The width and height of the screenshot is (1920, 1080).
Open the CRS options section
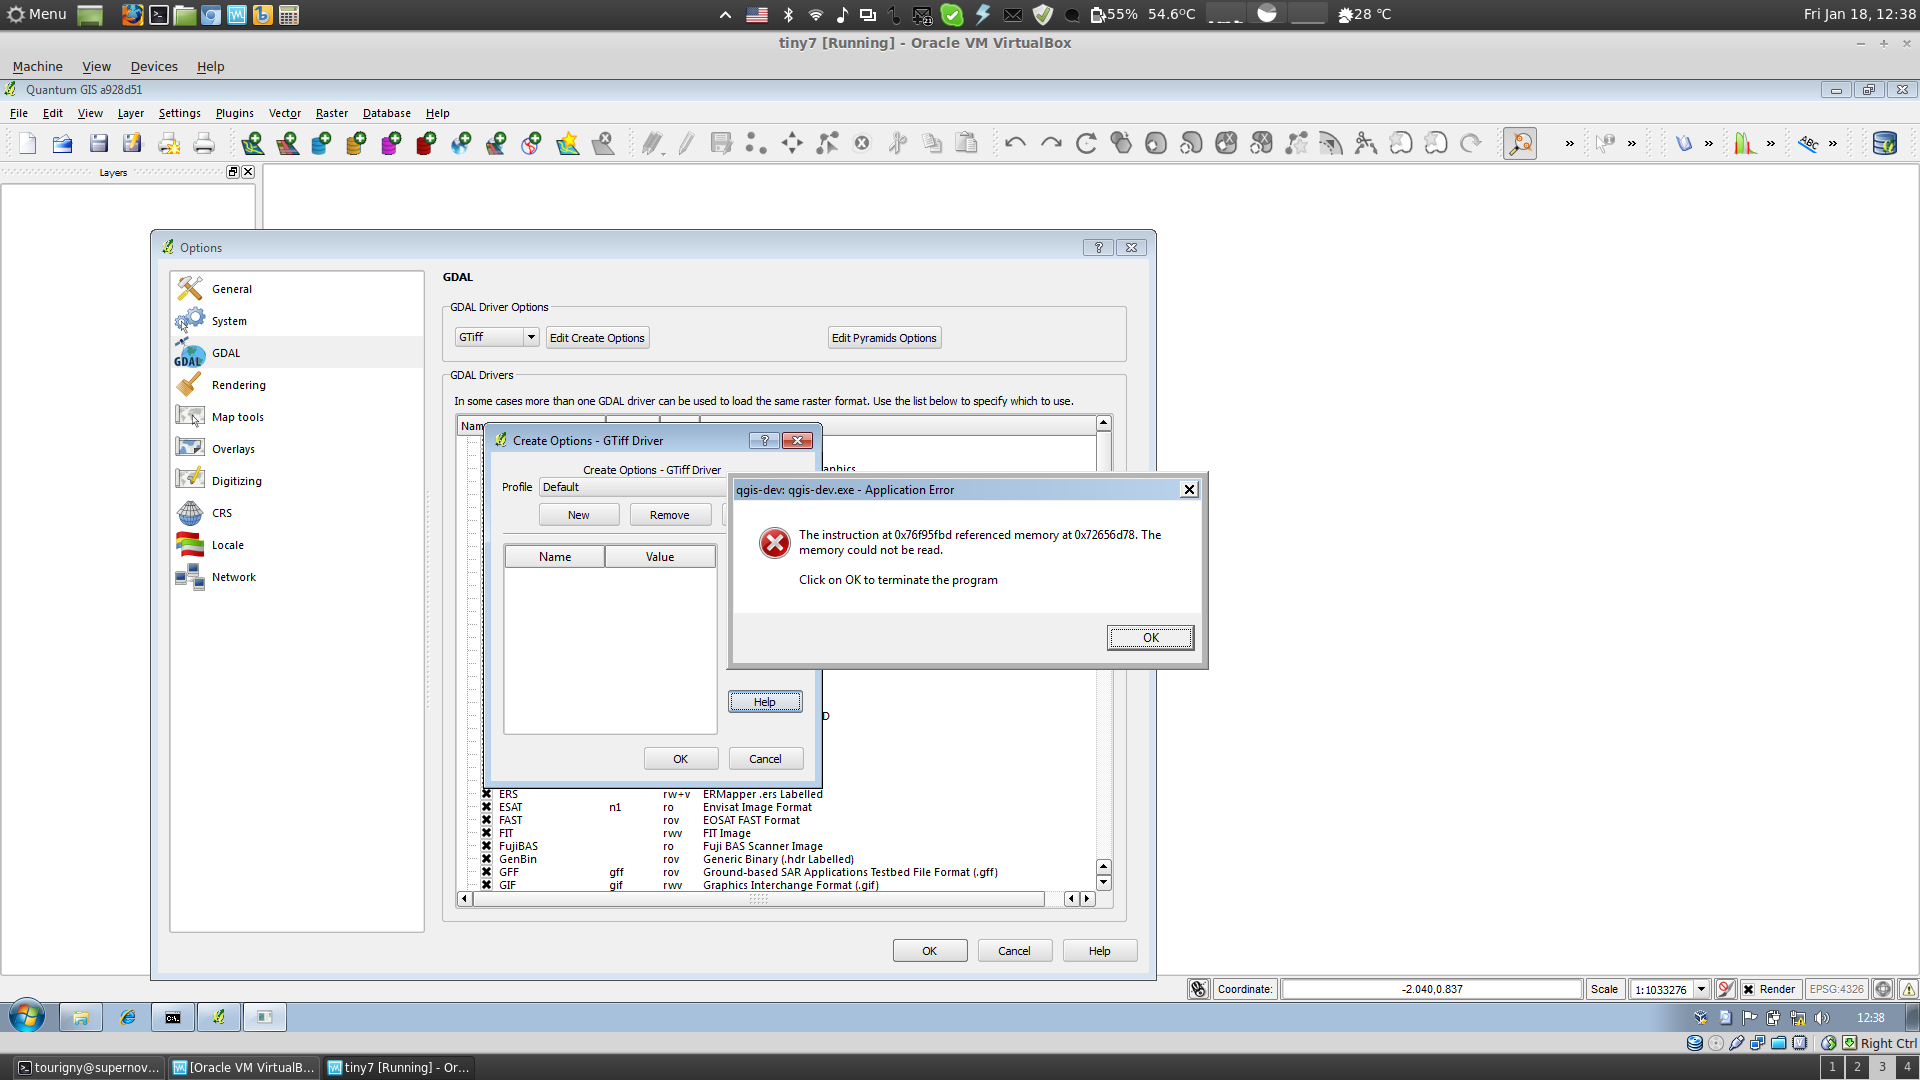click(x=221, y=513)
